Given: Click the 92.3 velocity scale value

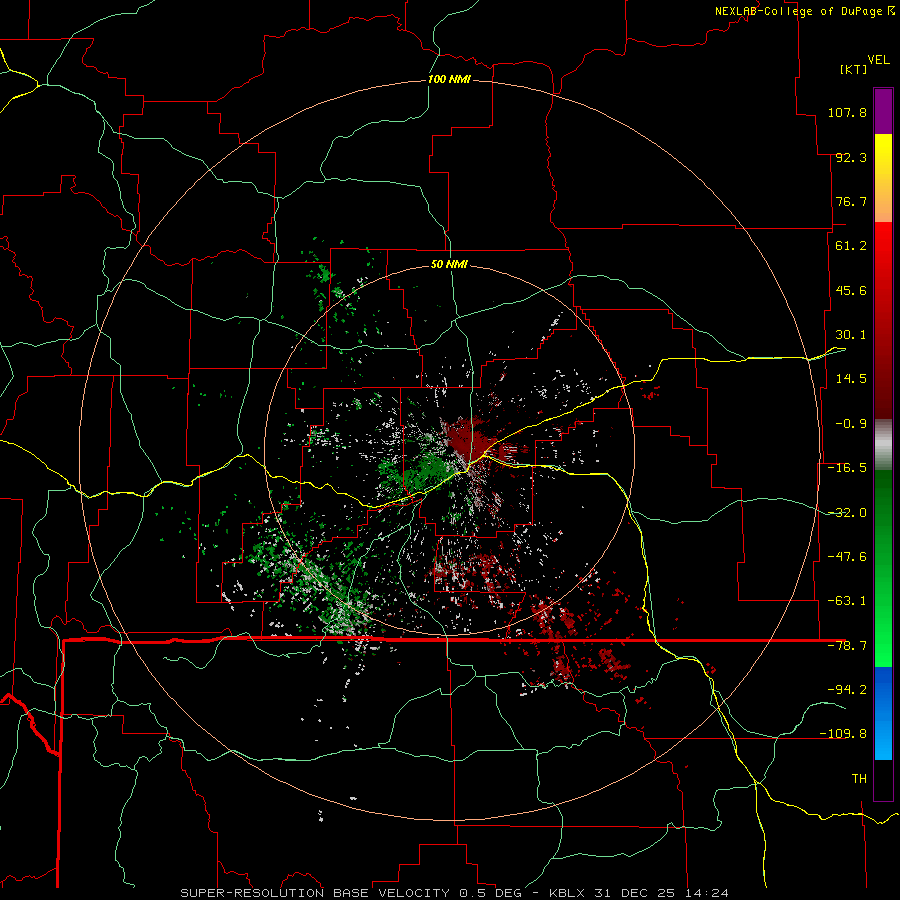Looking at the screenshot, I should pyautogui.click(x=851, y=157).
